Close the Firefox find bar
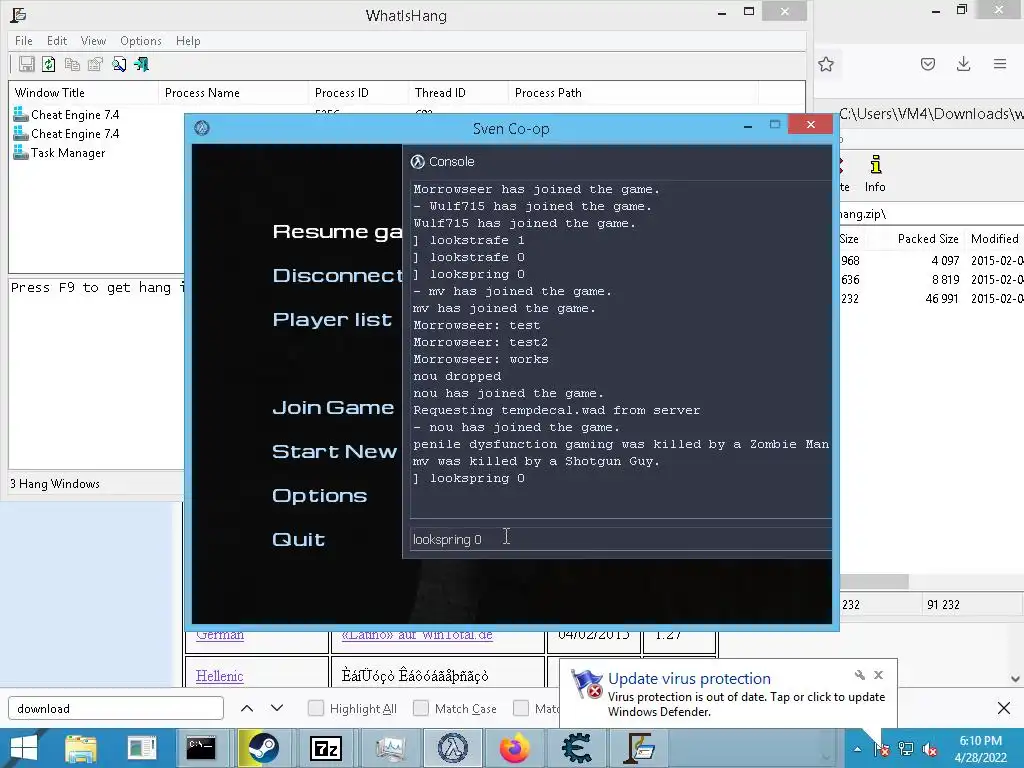 click(x=1004, y=708)
